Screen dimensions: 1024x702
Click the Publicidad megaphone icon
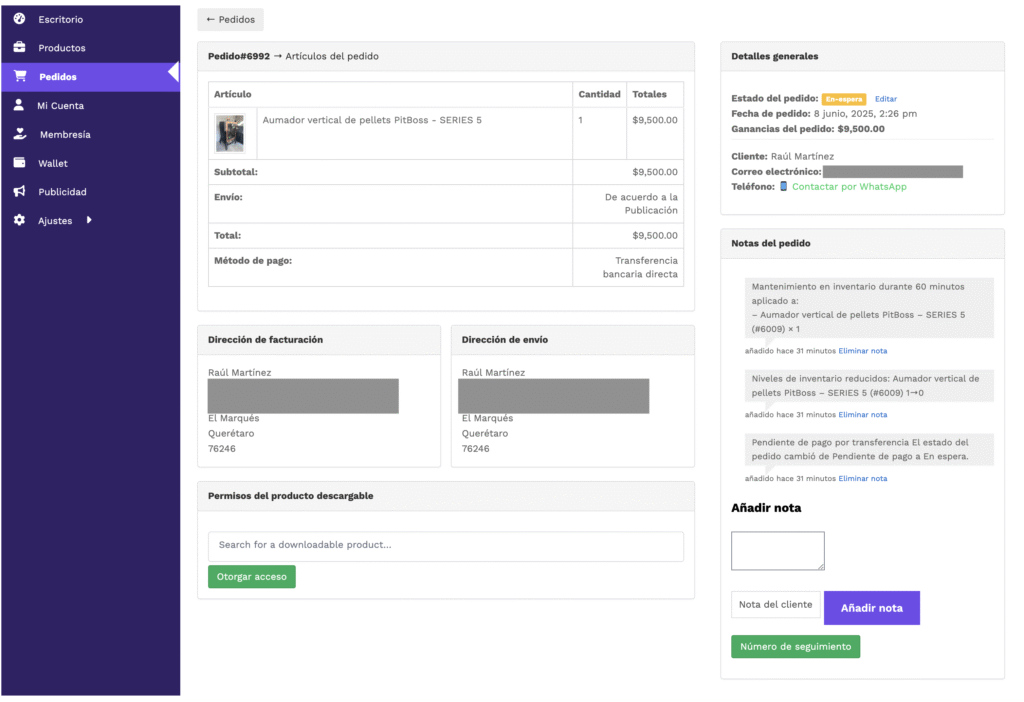pos(19,192)
